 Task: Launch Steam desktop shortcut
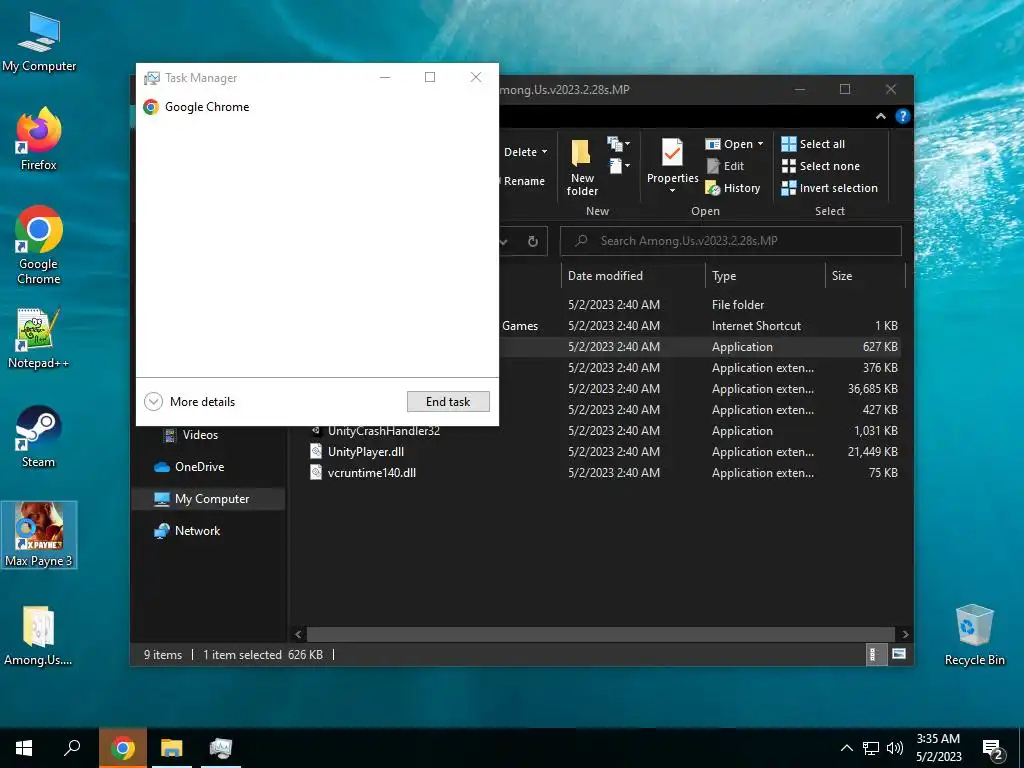click(x=39, y=437)
